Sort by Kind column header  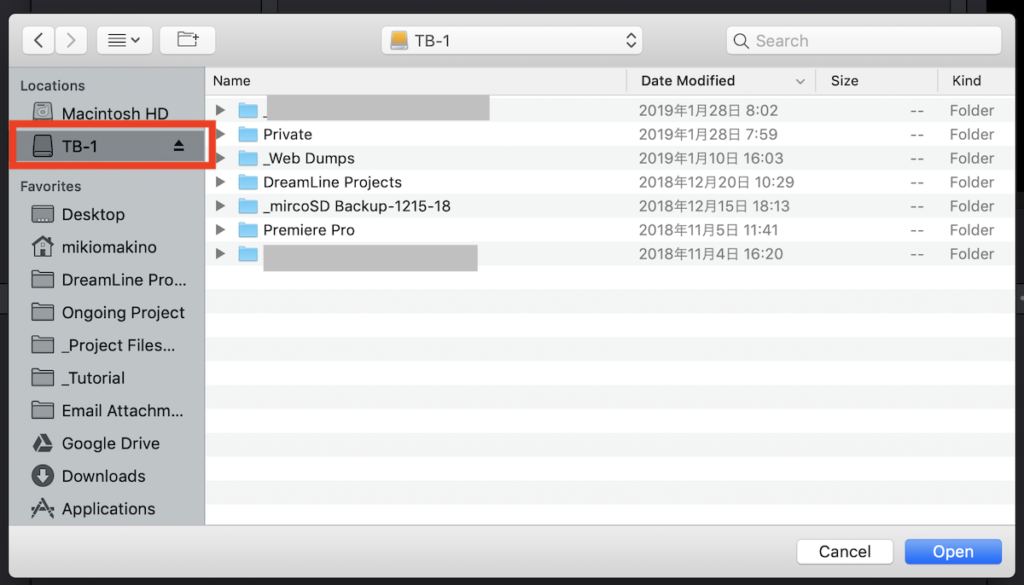(x=976, y=80)
